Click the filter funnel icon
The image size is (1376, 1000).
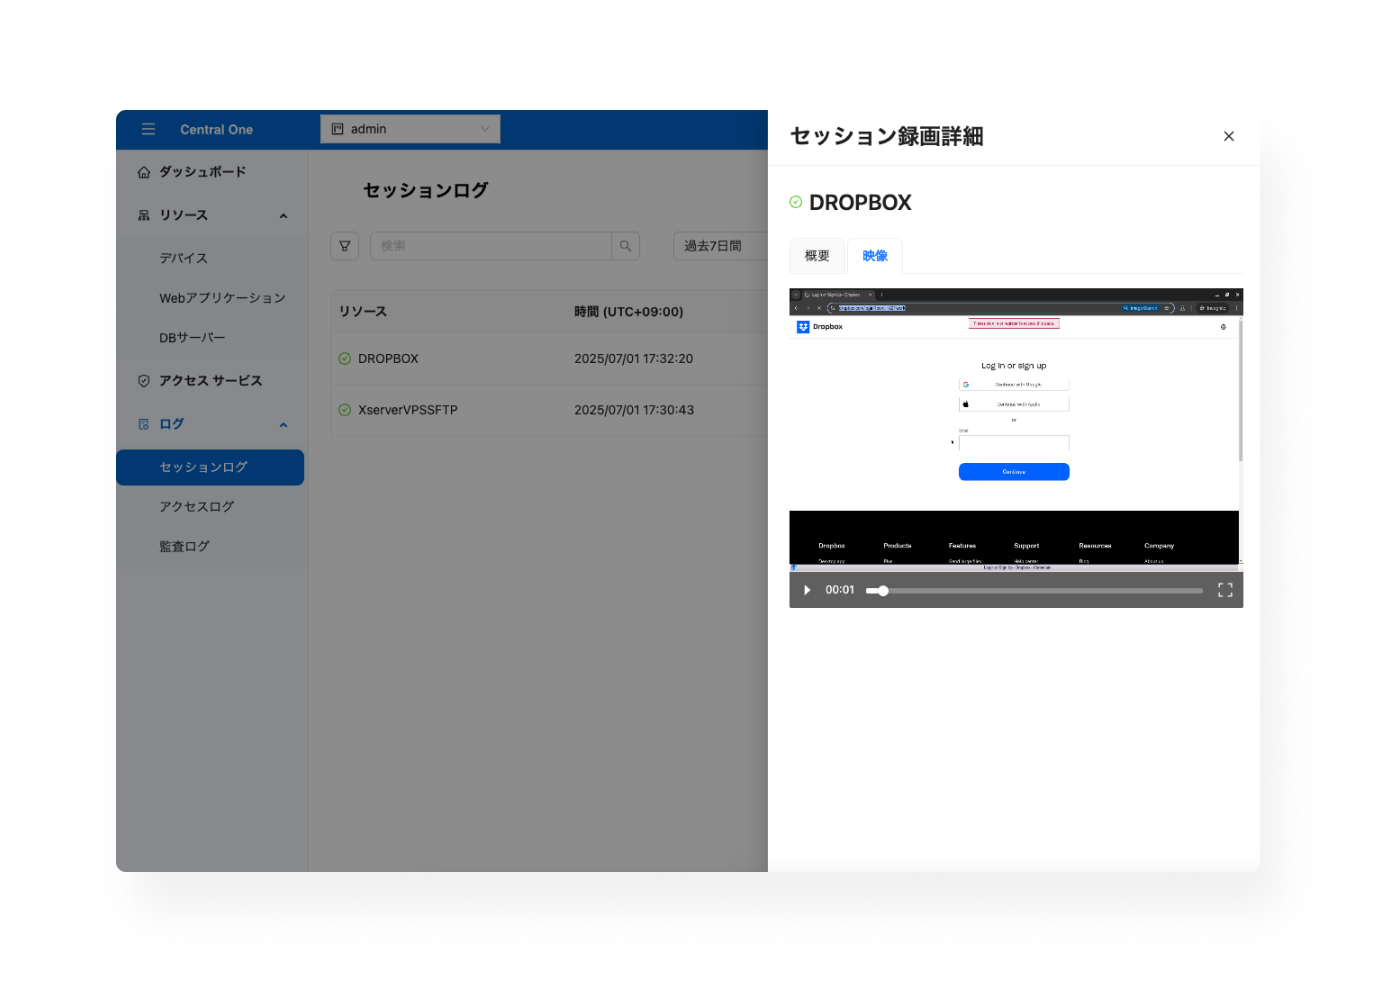pyautogui.click(x=345, y=246)
